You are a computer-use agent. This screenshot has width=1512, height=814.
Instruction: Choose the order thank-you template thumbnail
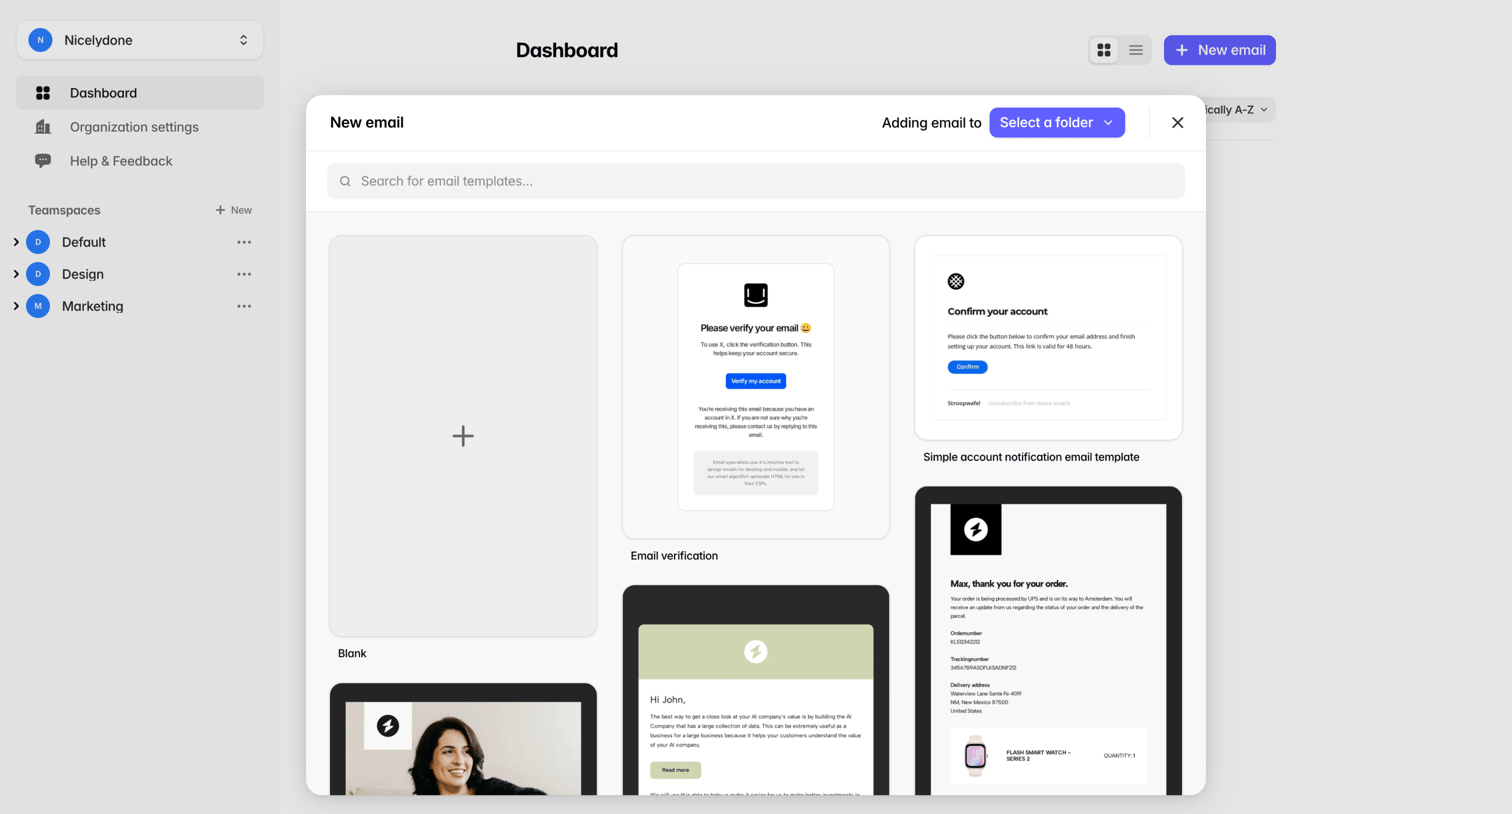(x=1048, y=641)
